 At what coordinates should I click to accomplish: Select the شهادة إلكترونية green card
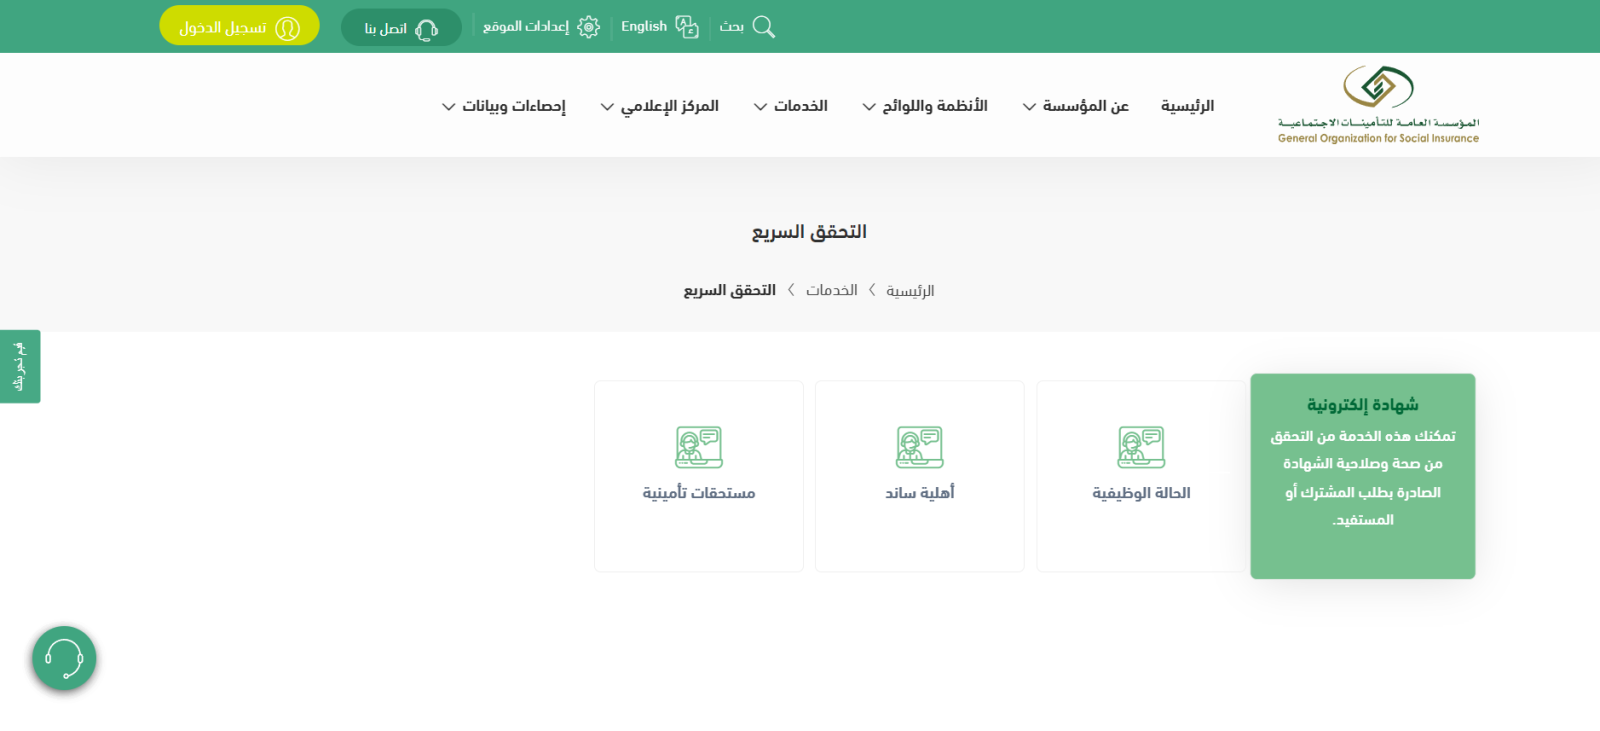[x=1362, y=476]
